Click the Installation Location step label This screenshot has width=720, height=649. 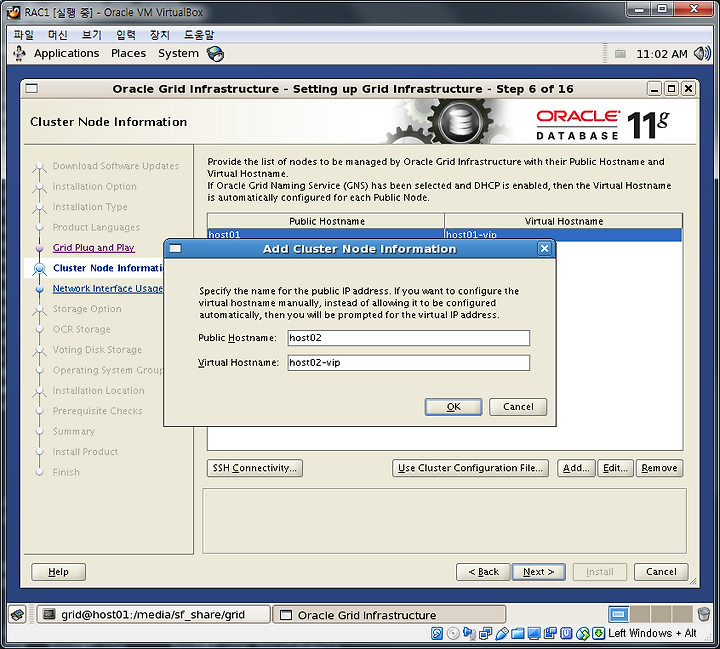(99, 390)
